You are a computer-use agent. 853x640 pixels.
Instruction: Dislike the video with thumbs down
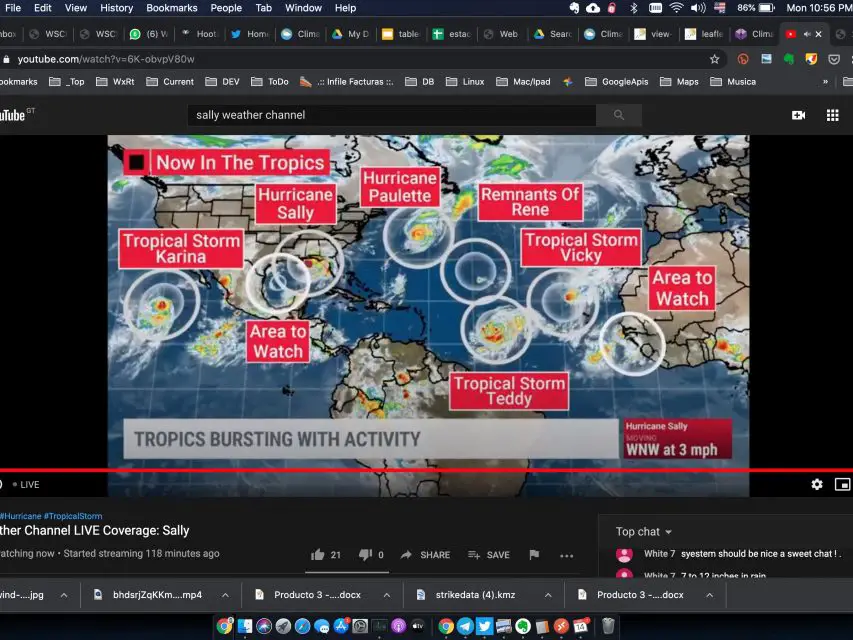tap(365, 555)
